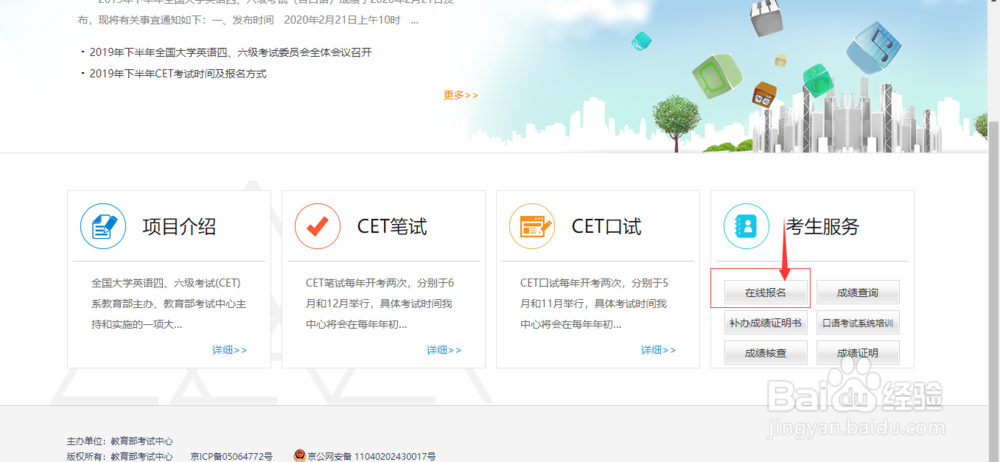
Task: Click the 版权所有:教育部考试中心 footer text
Action: pyautogui.click(x=120, y=456)
